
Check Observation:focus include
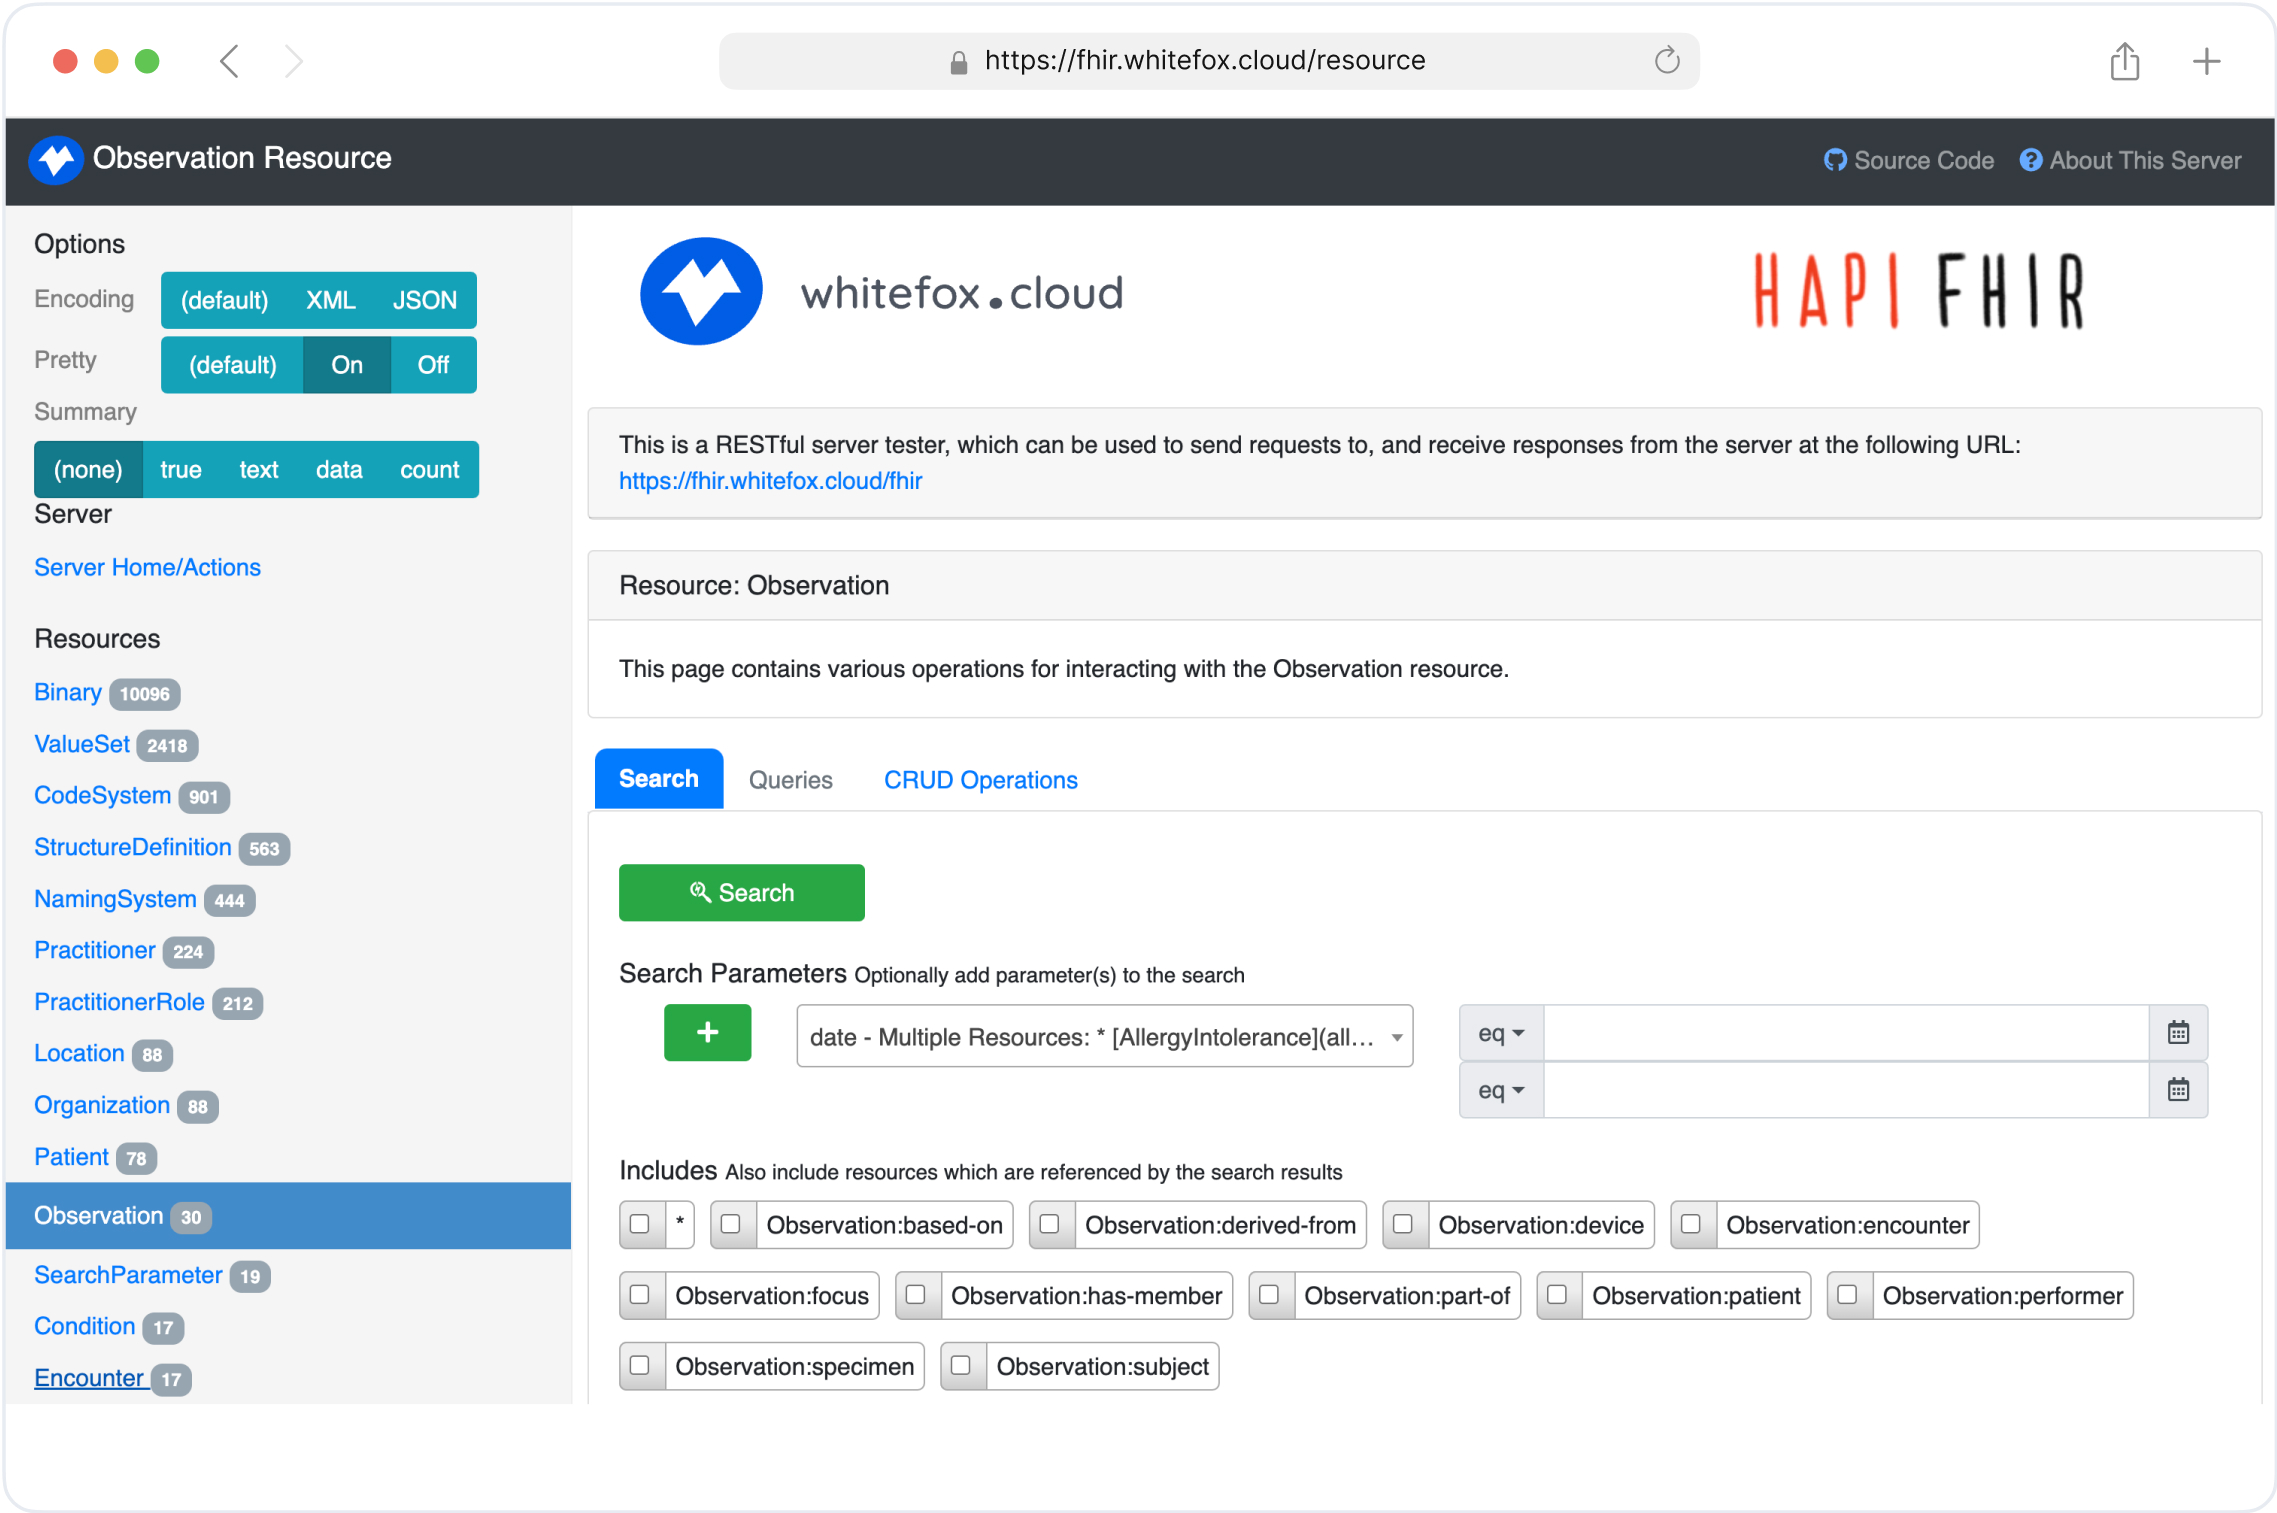(640, 1295)
